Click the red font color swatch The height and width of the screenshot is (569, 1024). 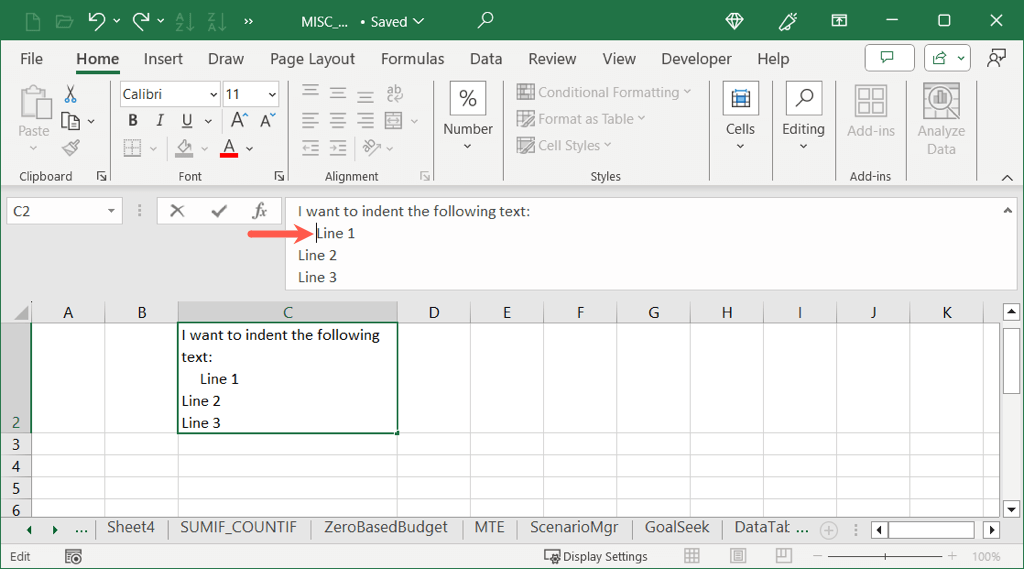coord(229,148)
